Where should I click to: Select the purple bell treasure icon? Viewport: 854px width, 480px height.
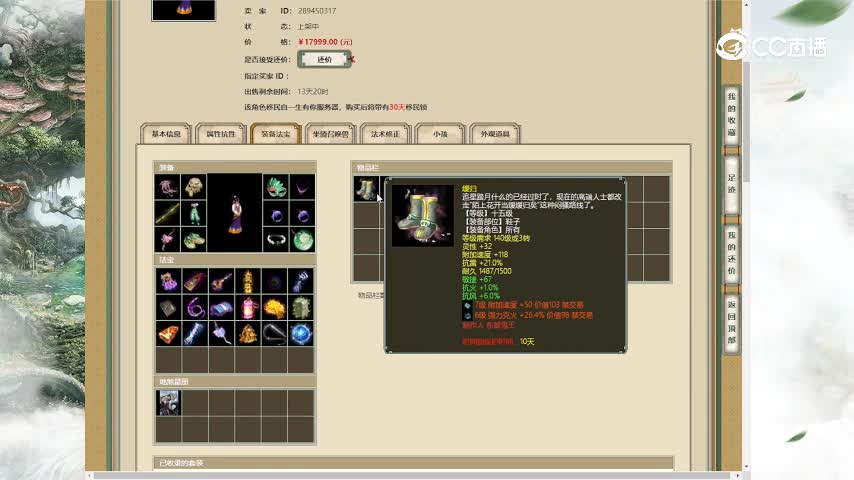[168, 282]
